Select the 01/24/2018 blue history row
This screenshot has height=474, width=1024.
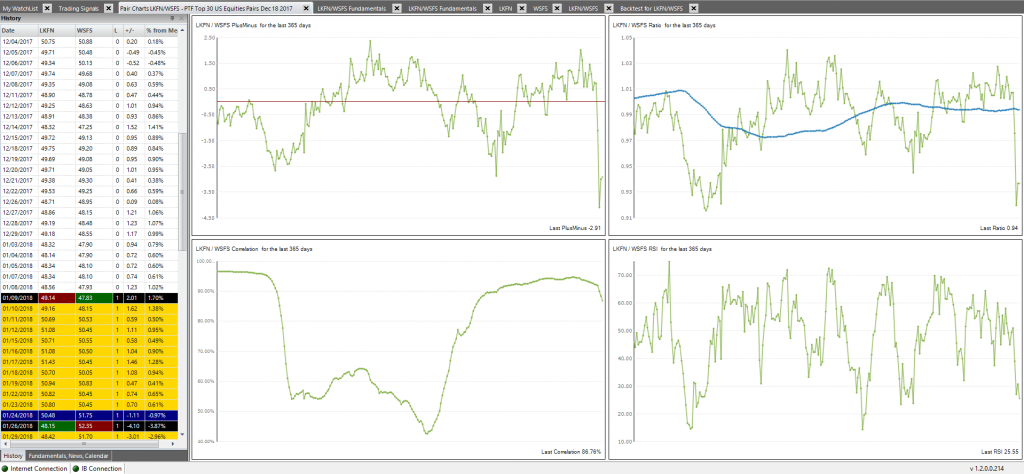pos(90,415)
